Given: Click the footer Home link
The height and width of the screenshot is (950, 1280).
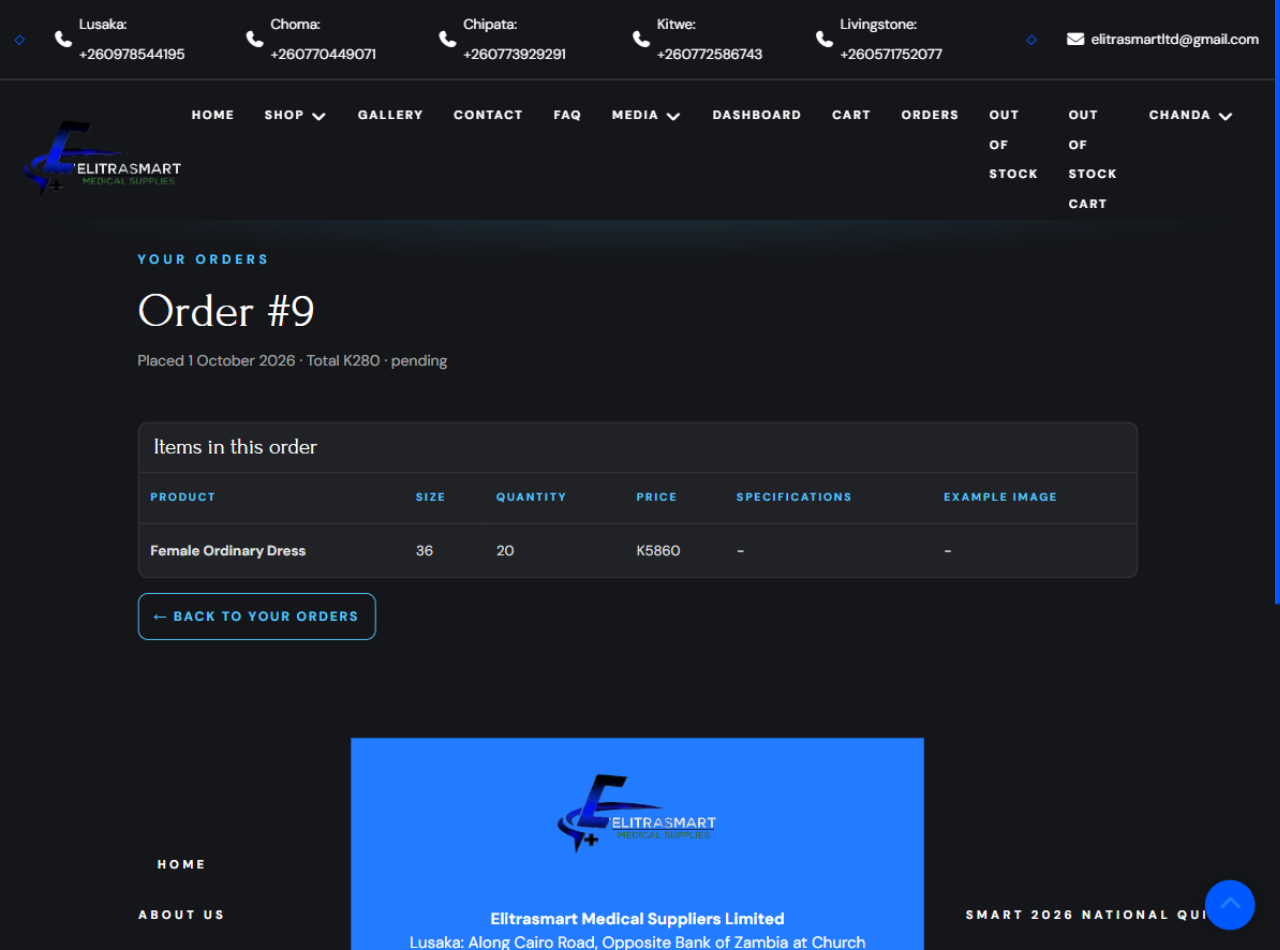Looking at the screenshot, I should pos(181,864).
